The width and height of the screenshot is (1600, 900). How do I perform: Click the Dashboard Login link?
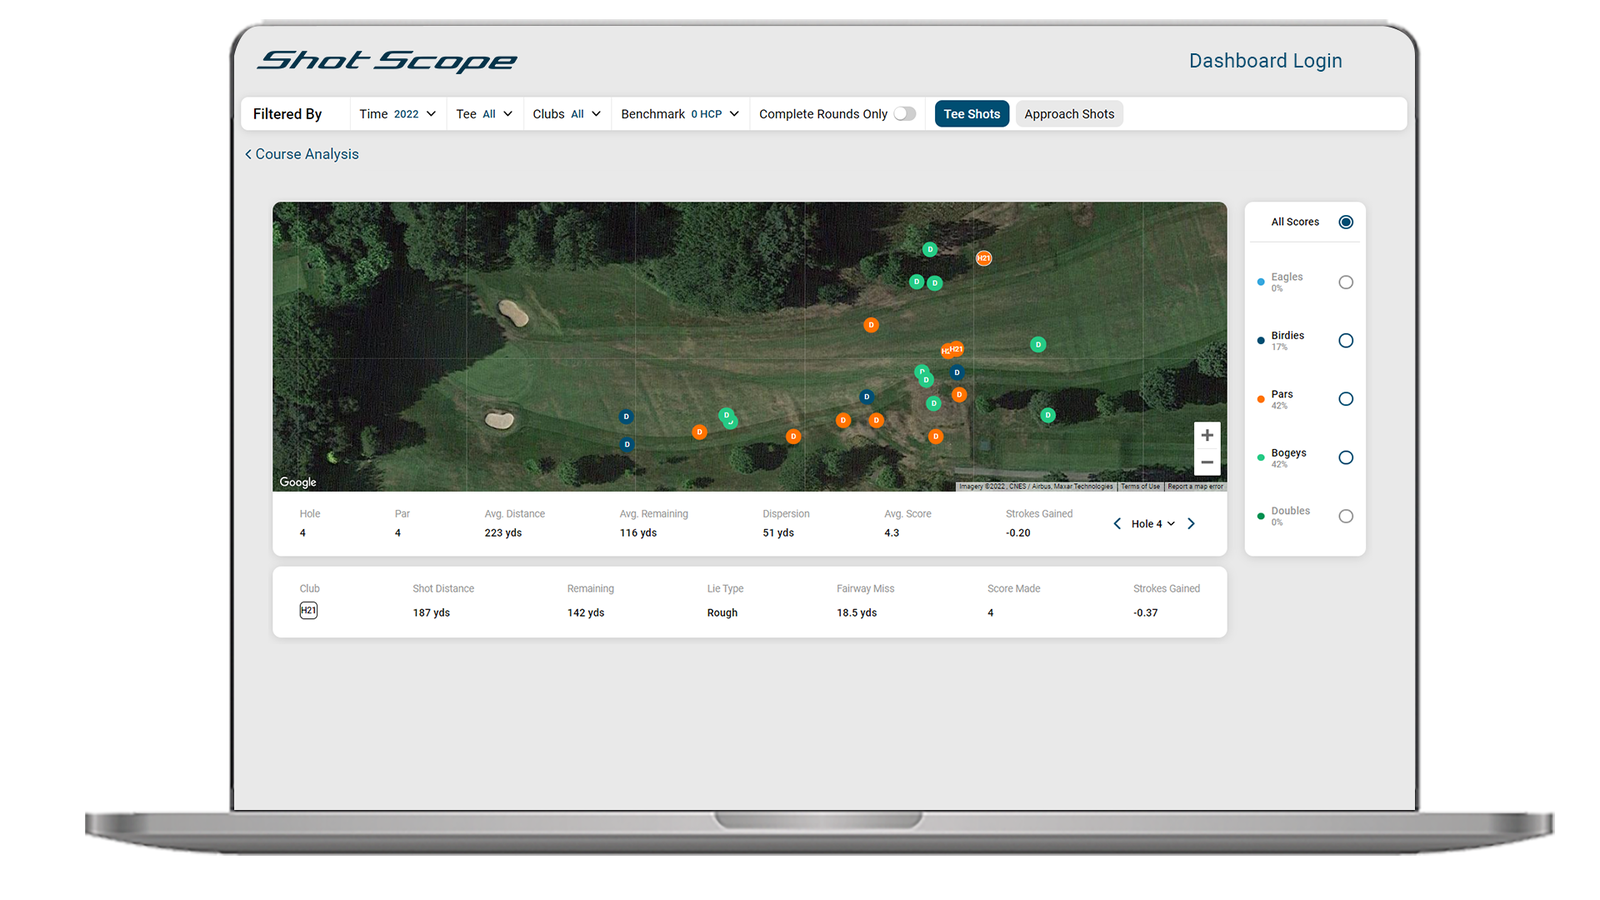click(x=1265, y=60)
